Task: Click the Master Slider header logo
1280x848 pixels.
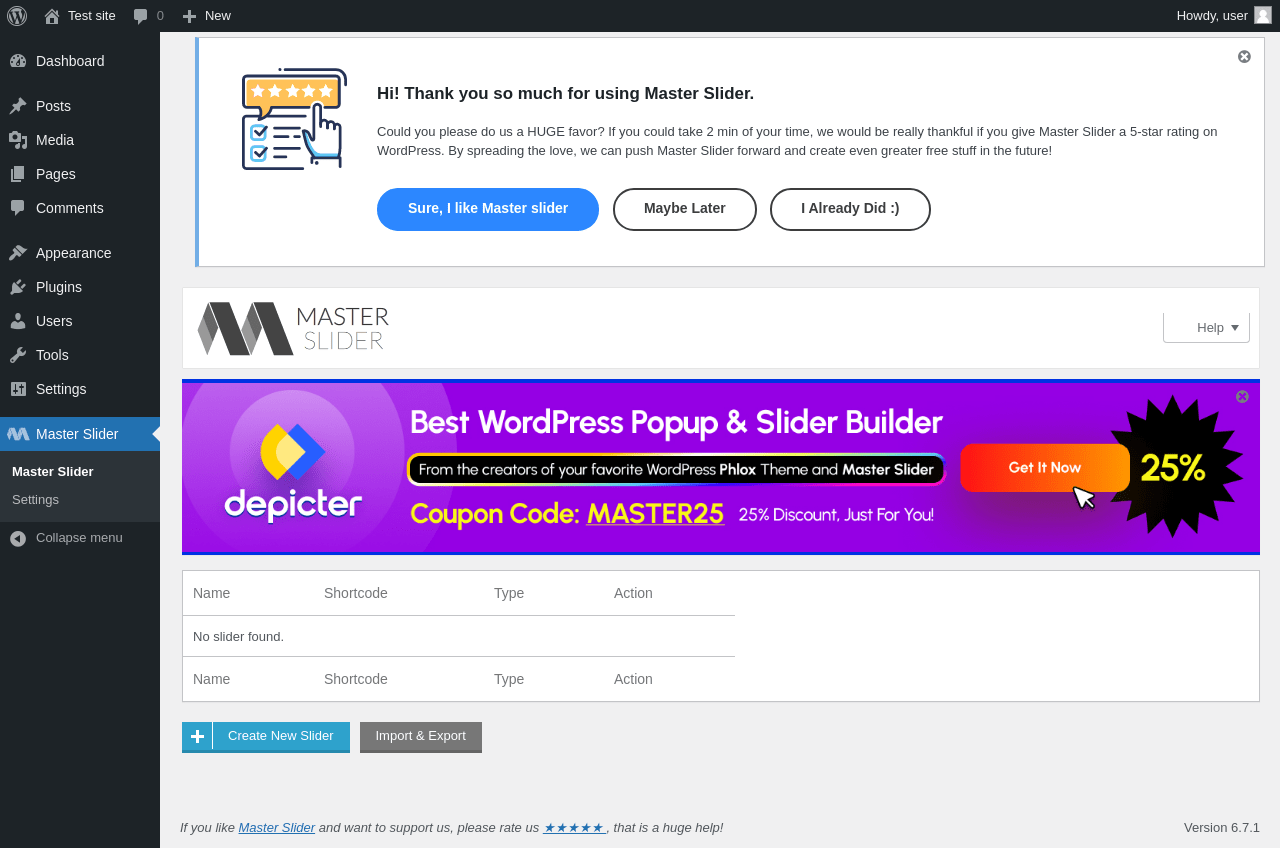Action: 293,328
